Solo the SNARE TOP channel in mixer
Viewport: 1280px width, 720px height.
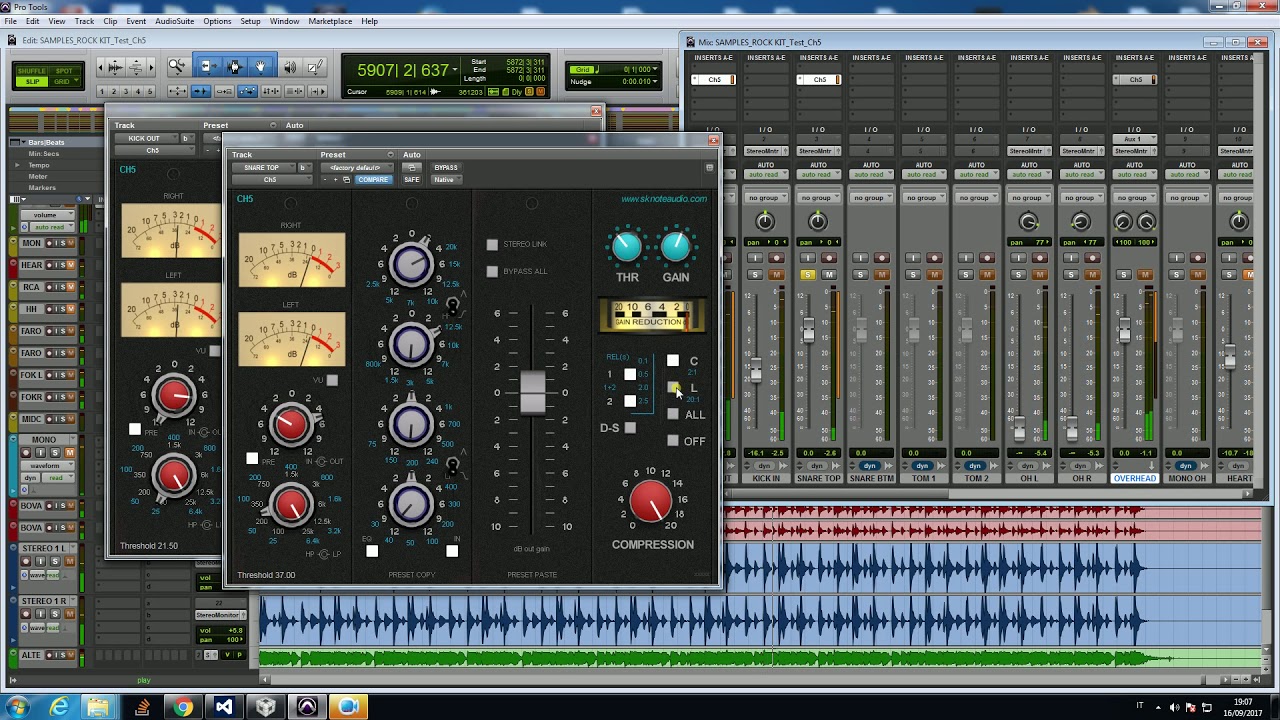808,275
